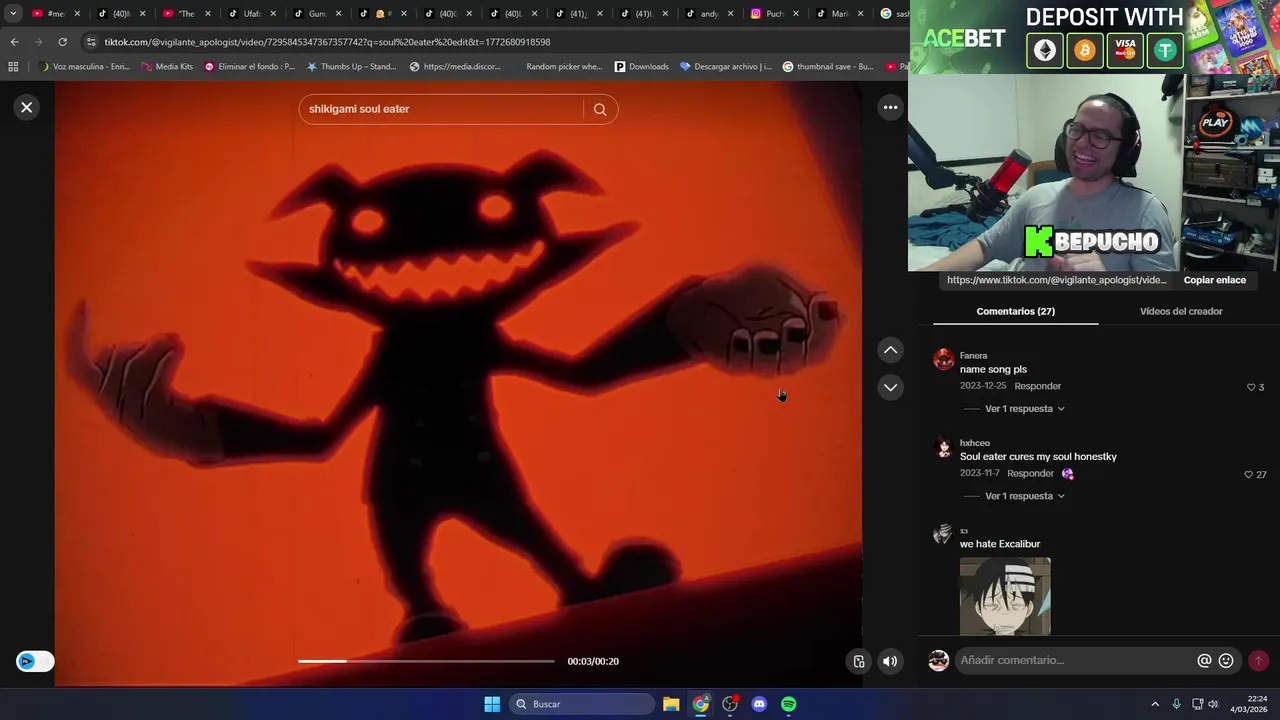Open 'Descargar archivo' bookmark
Viewport: 1280px width, 720px height.
pyautogui.click(x=725, y=67)
